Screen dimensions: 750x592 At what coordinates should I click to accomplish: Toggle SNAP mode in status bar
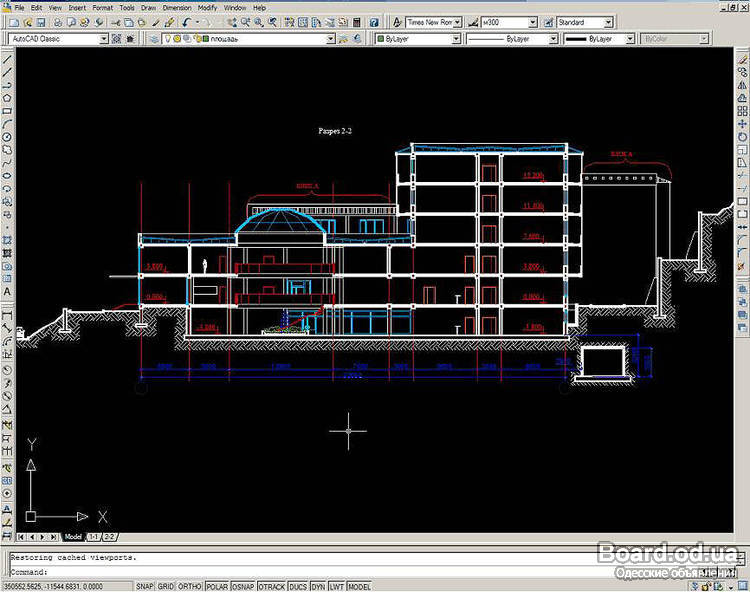(x=145, y=586)
